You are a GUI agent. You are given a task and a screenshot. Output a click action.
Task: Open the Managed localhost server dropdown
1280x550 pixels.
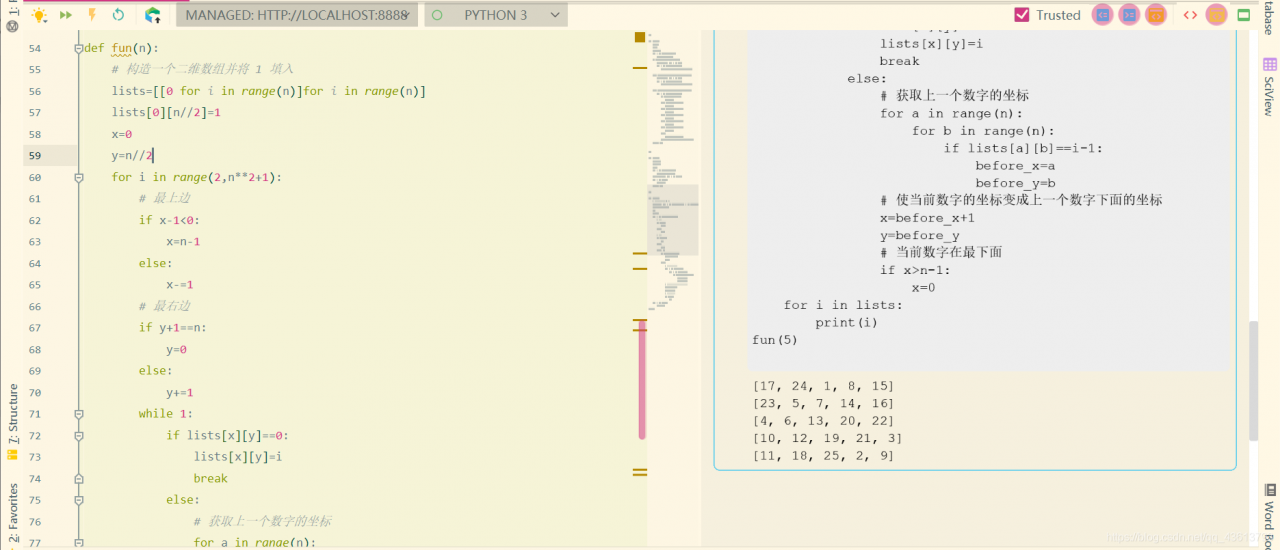pyautogui.click(x=297, y=15)
